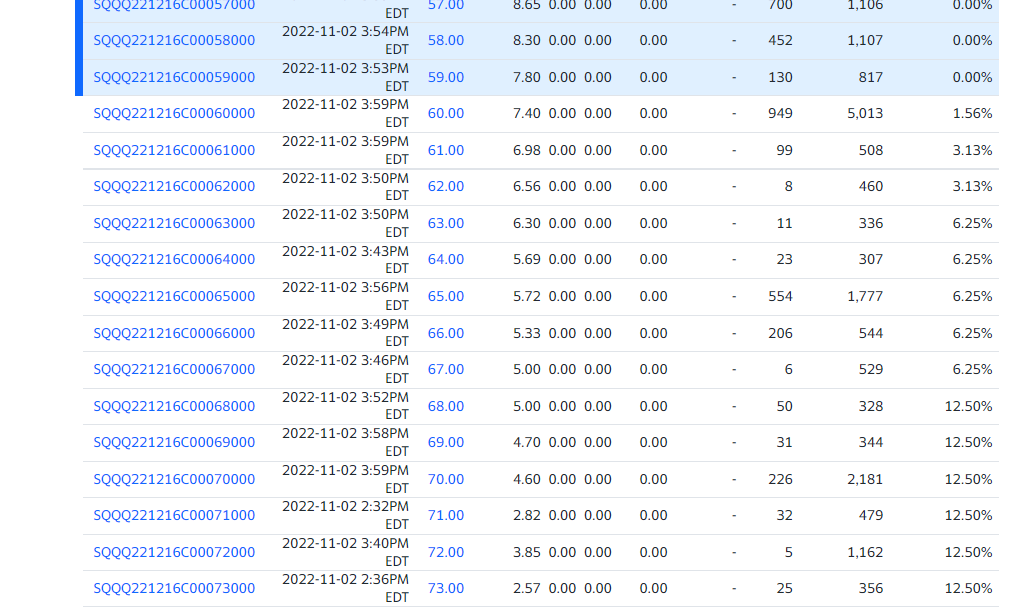Image resolution: width=1031 pixels, height=607 pixels.
Task: Click volume value 226
Action: 780,479
